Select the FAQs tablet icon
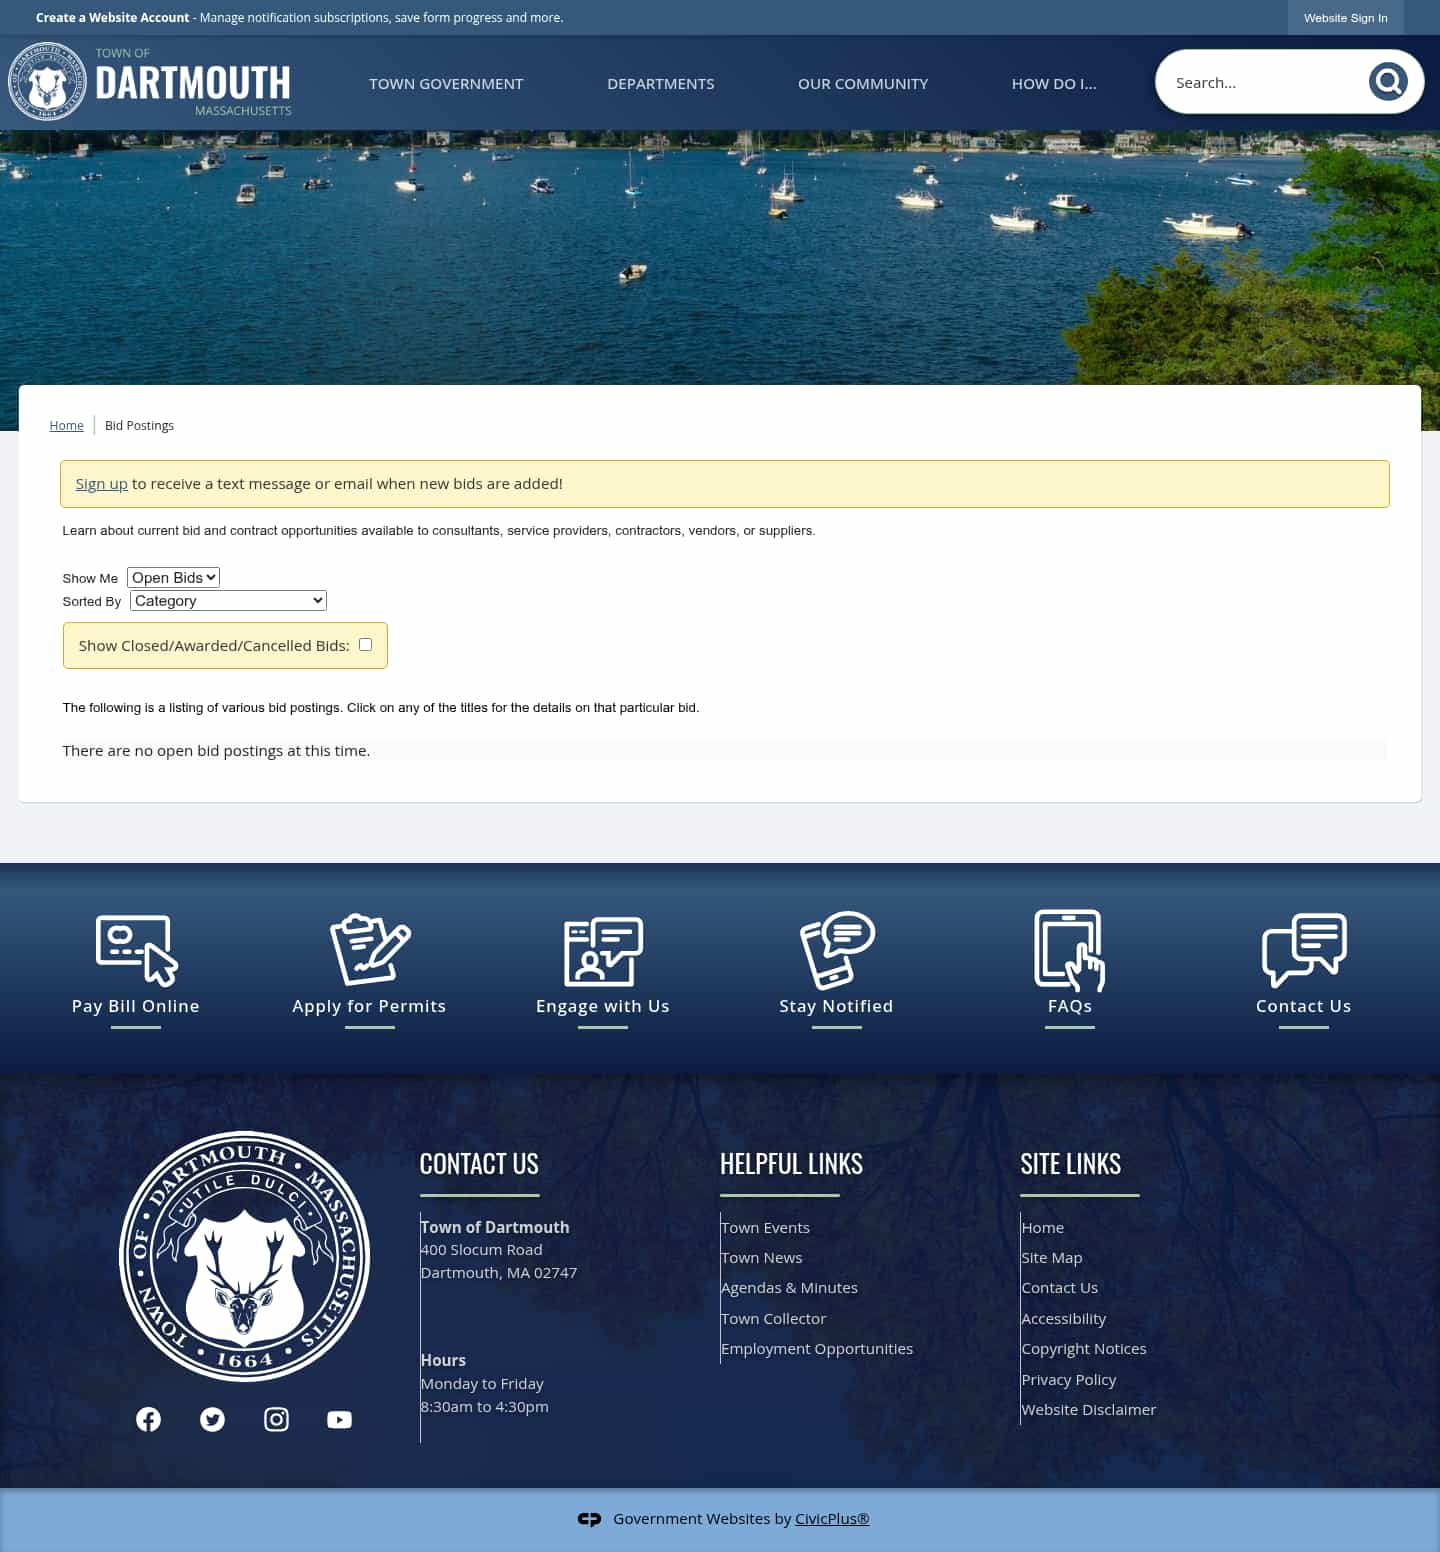The image size is (1440, 1552). pyautogui.click(x=1069, y=950)
